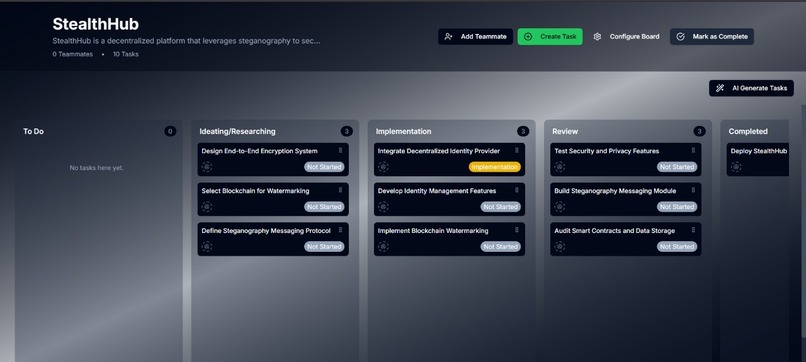This screenshot has width=806, height=362.
Task: Click the Implementation column header
Action: click(404, 132)
